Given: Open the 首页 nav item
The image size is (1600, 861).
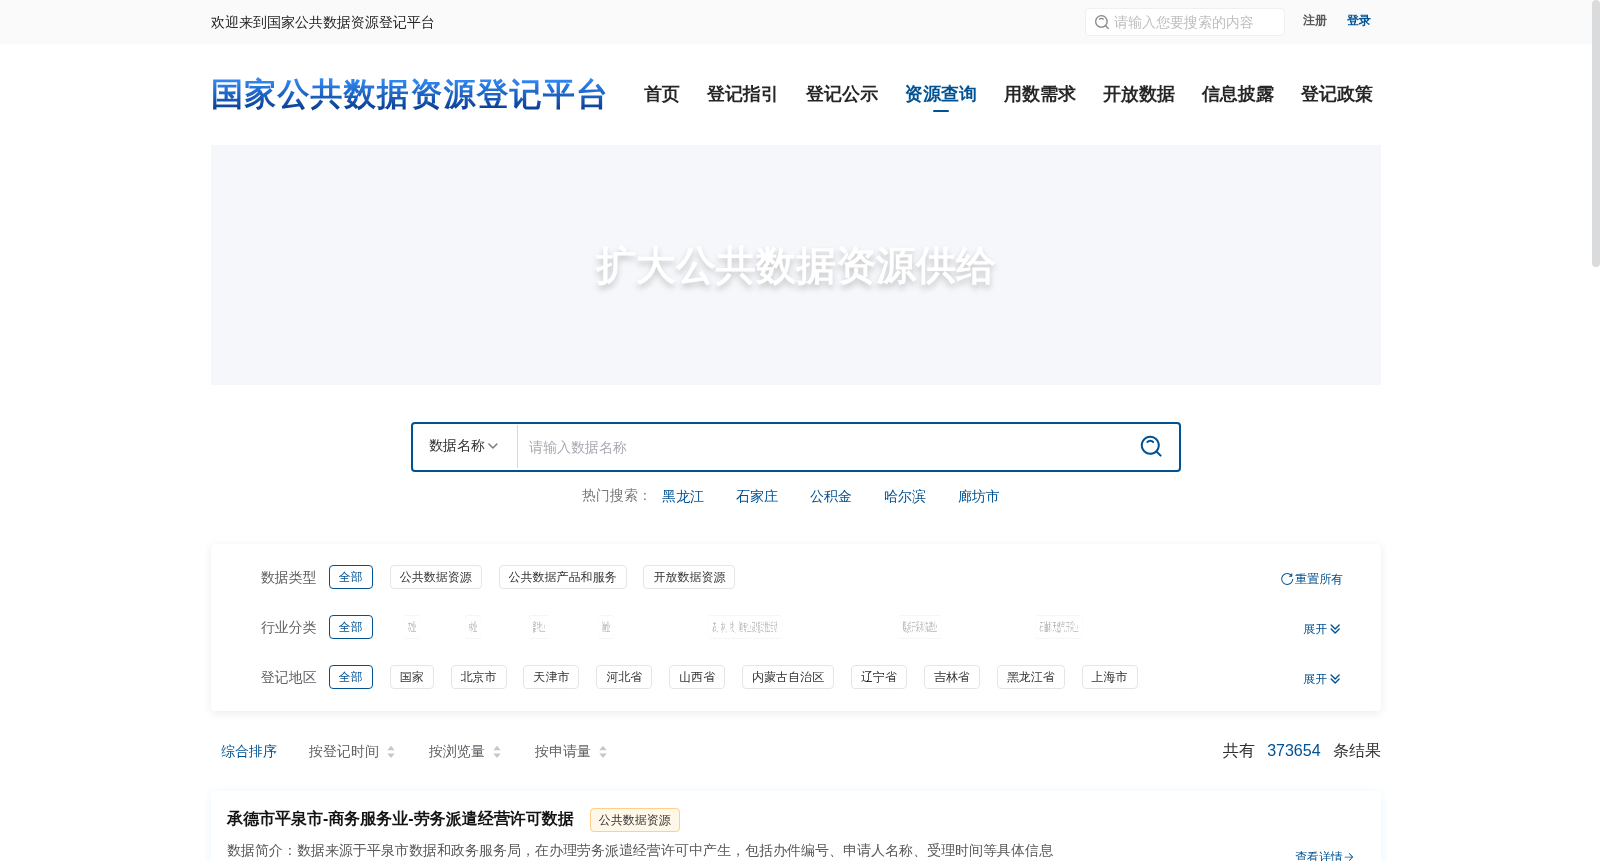Looking at the screenshot, I should (x=661, y=94).
